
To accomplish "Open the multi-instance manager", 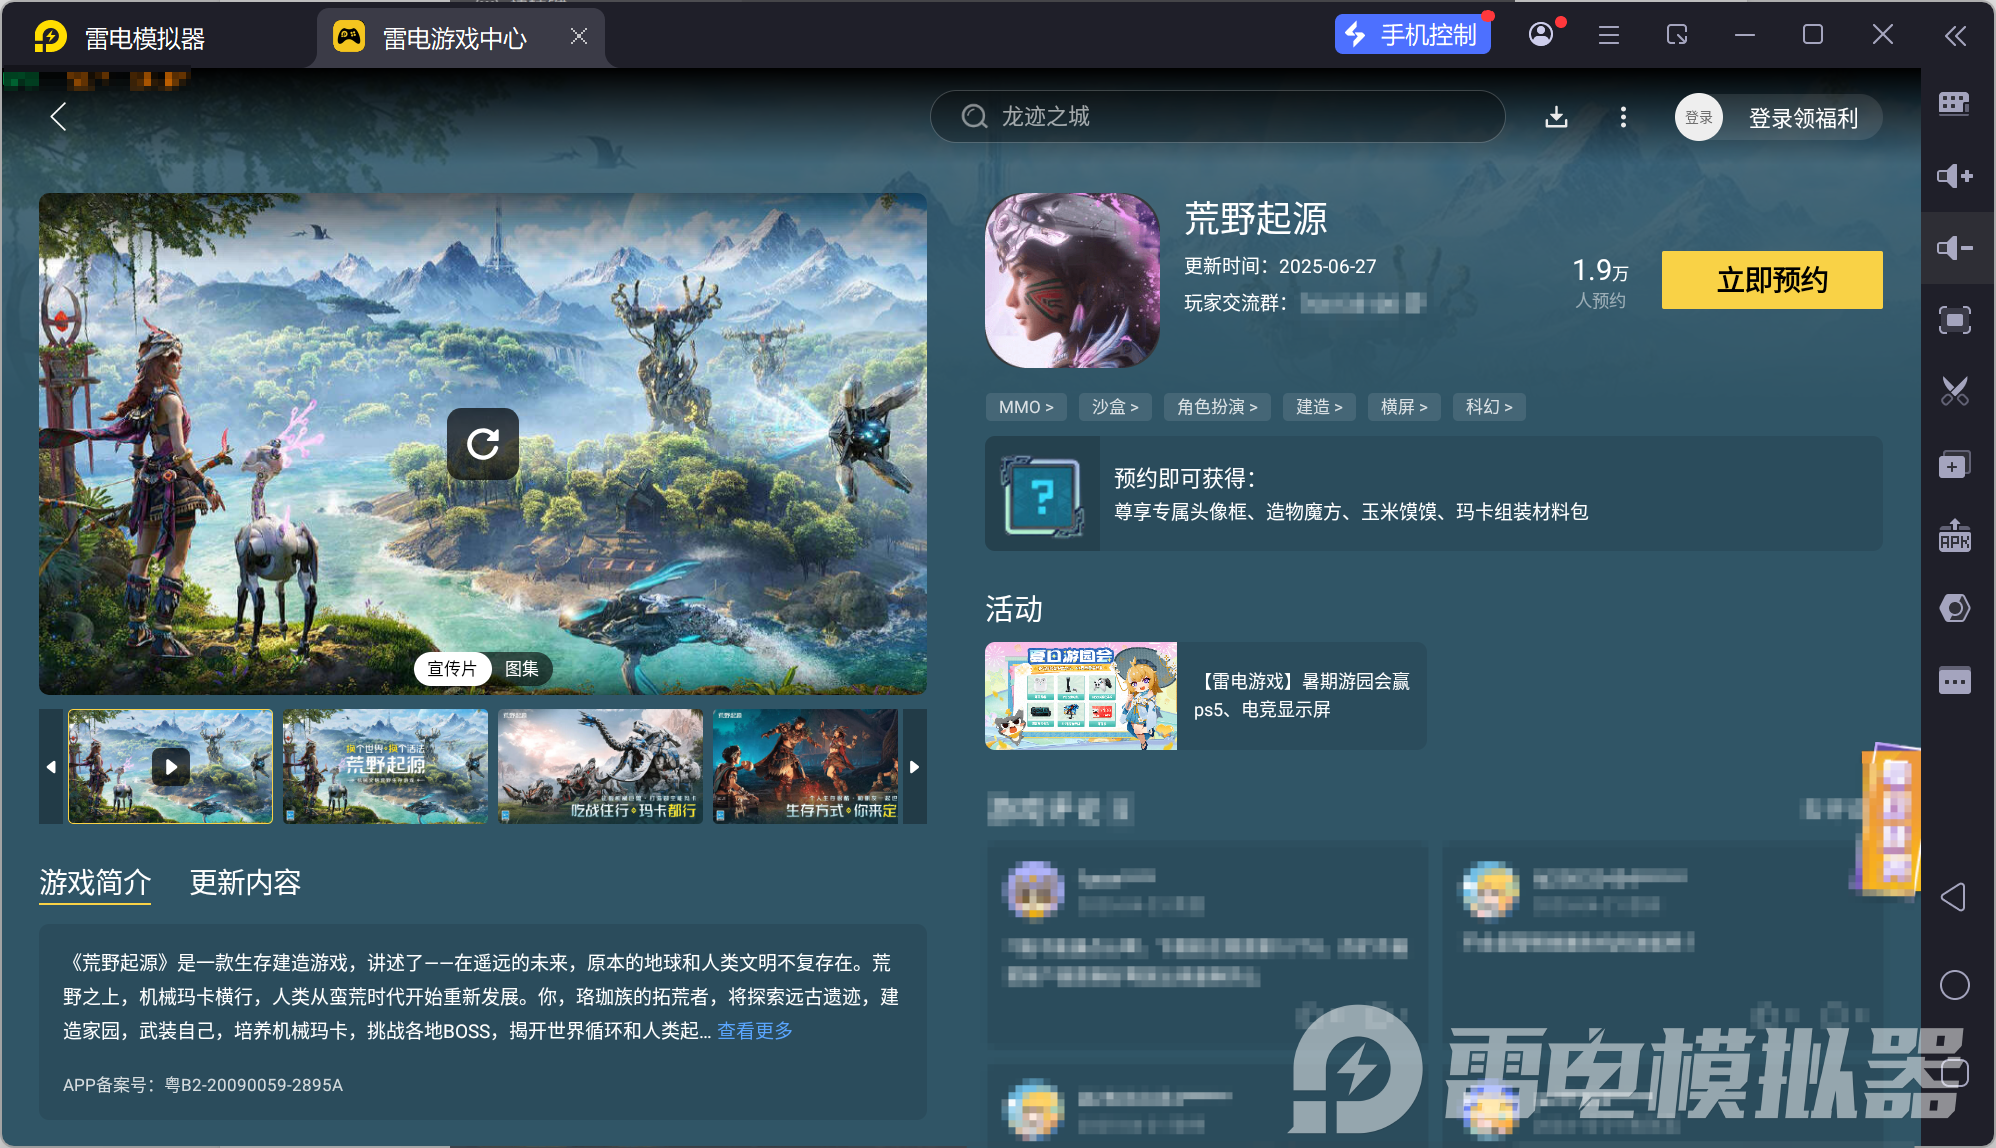I will [x=1954, y=104].
